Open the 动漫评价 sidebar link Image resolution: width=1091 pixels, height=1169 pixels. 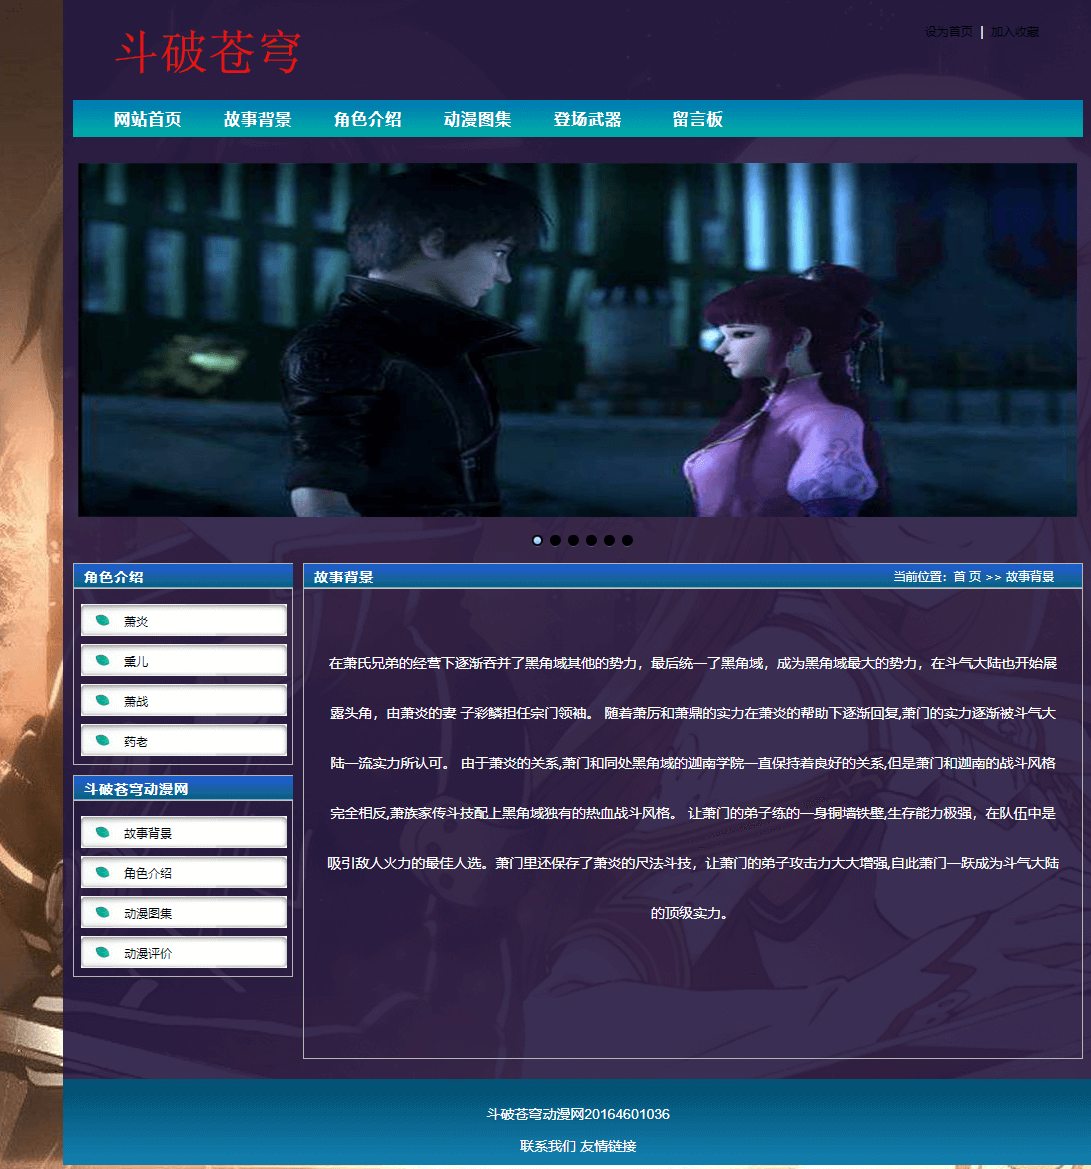click(x=183, y=953)
